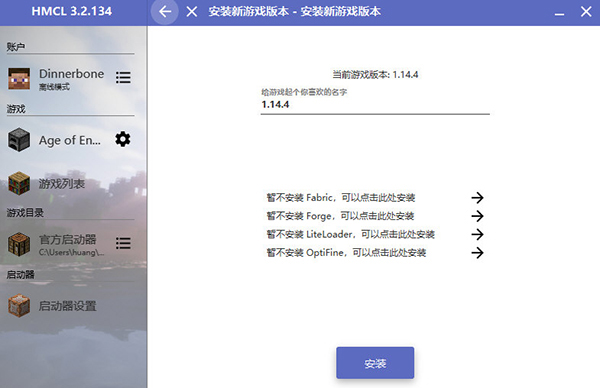Close the HMCL window
The image size is (600, 388).
coord(586,12)
